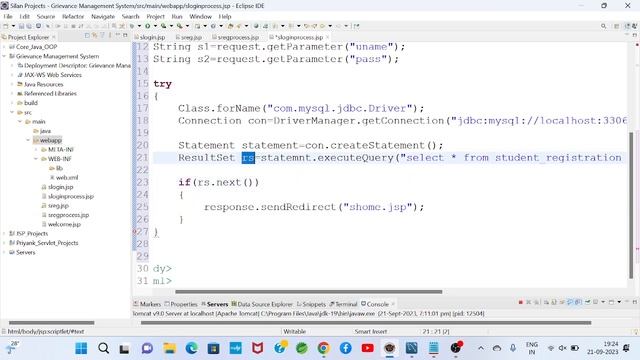Close the sloginprocess.jsp editor tab
640x360 pixels.
click(x=327, y=37)
